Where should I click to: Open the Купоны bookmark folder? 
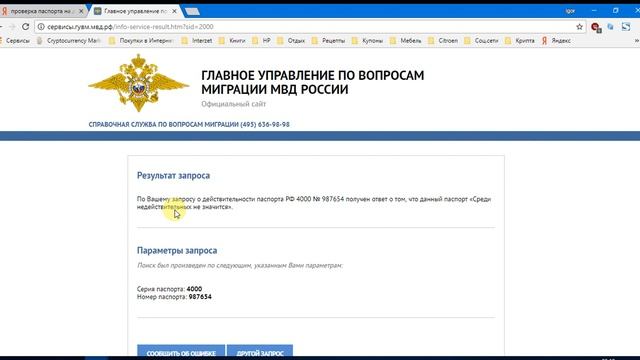click(x=367, y=40)
